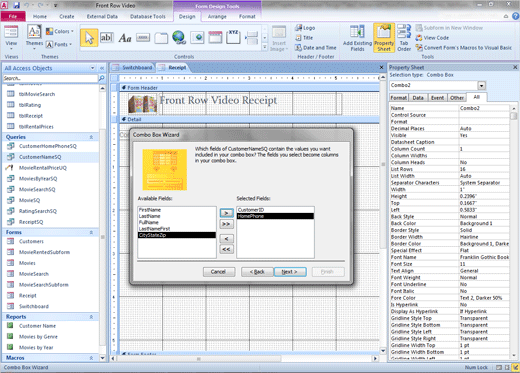Open theme Colors menu
This screenshot has height=373, width=520.
pyautogui.click(x=60, y=31)
